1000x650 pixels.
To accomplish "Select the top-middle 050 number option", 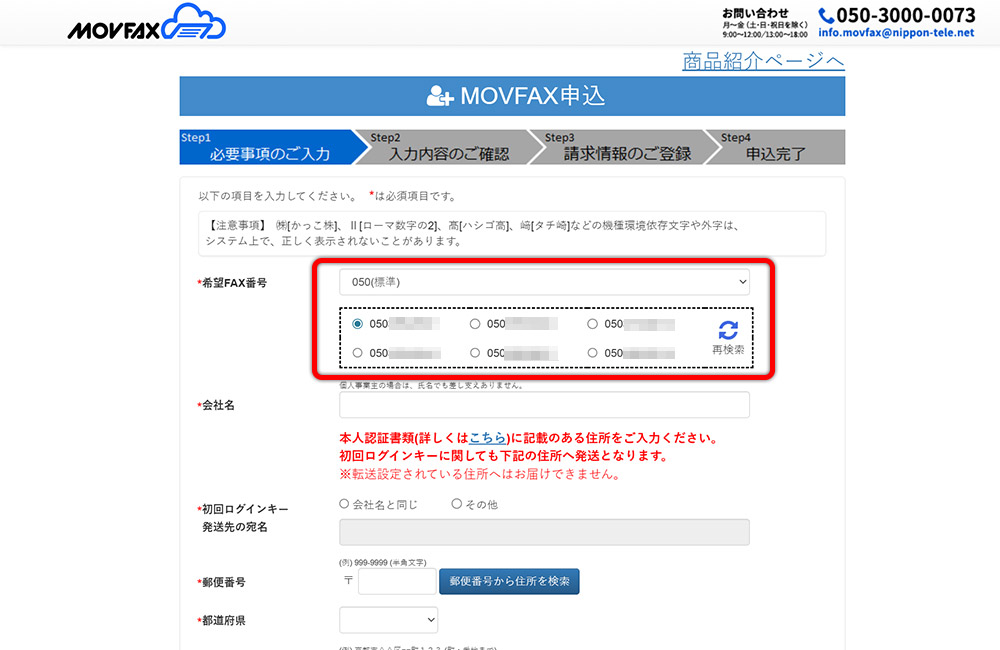I will click(475, 324).
